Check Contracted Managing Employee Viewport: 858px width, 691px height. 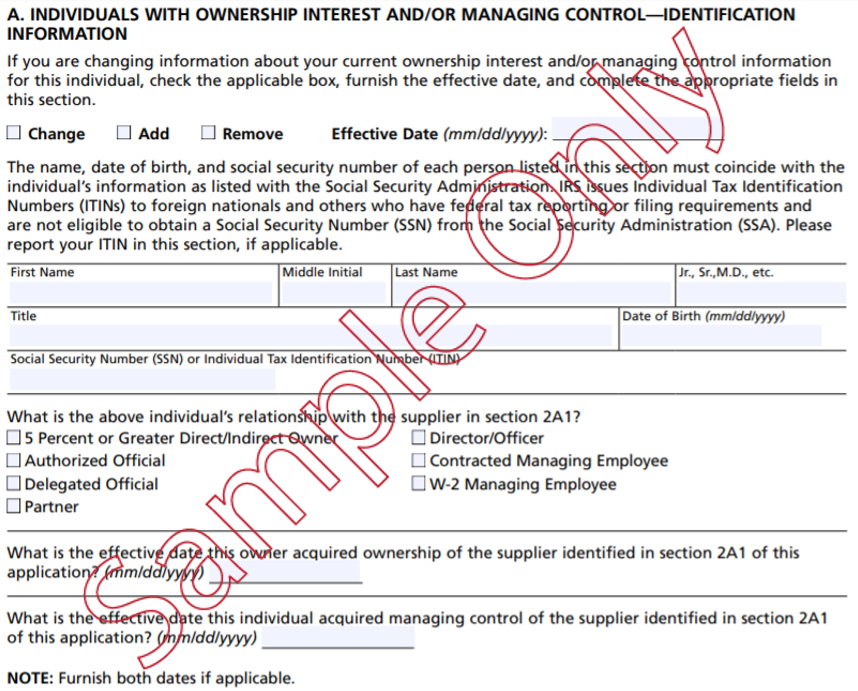[x=418, y=461]
